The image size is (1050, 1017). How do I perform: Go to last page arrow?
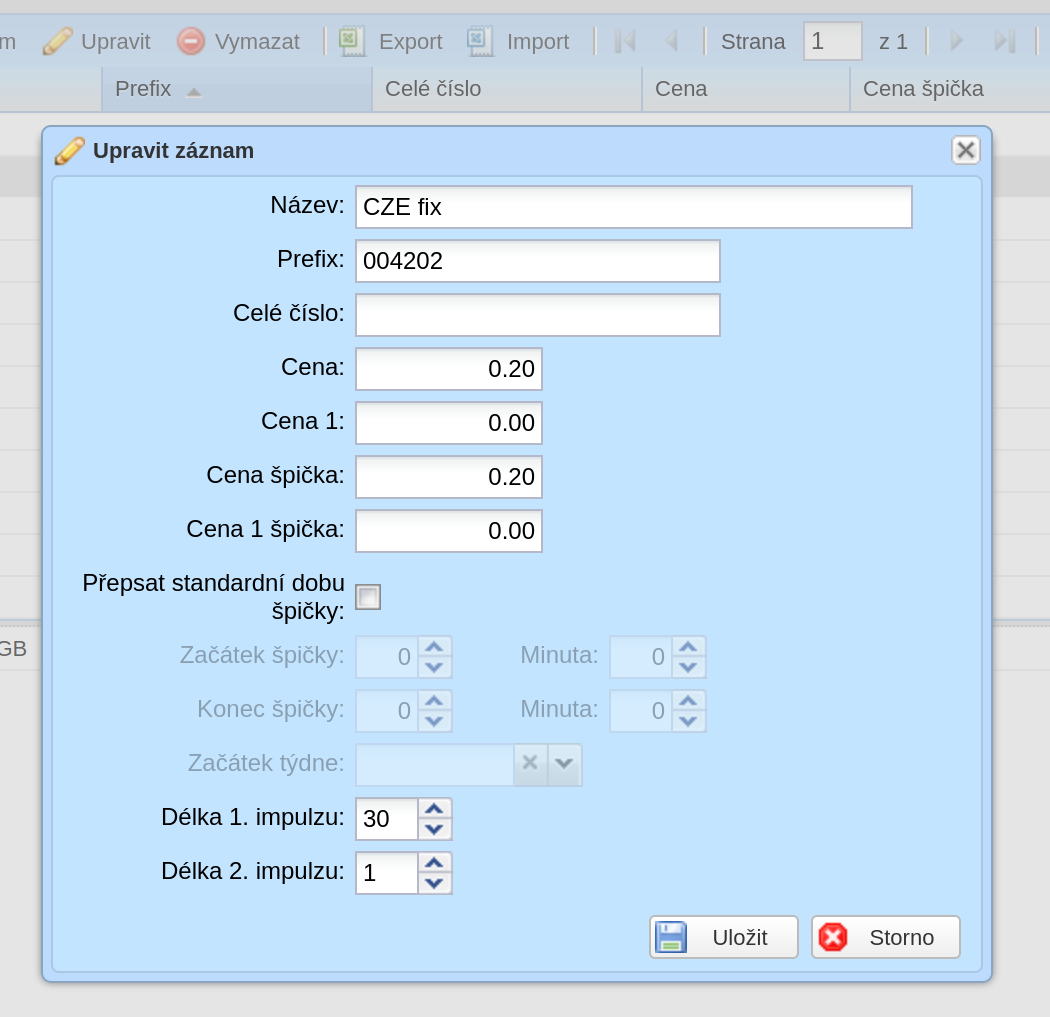click(x=1004, y=42)
